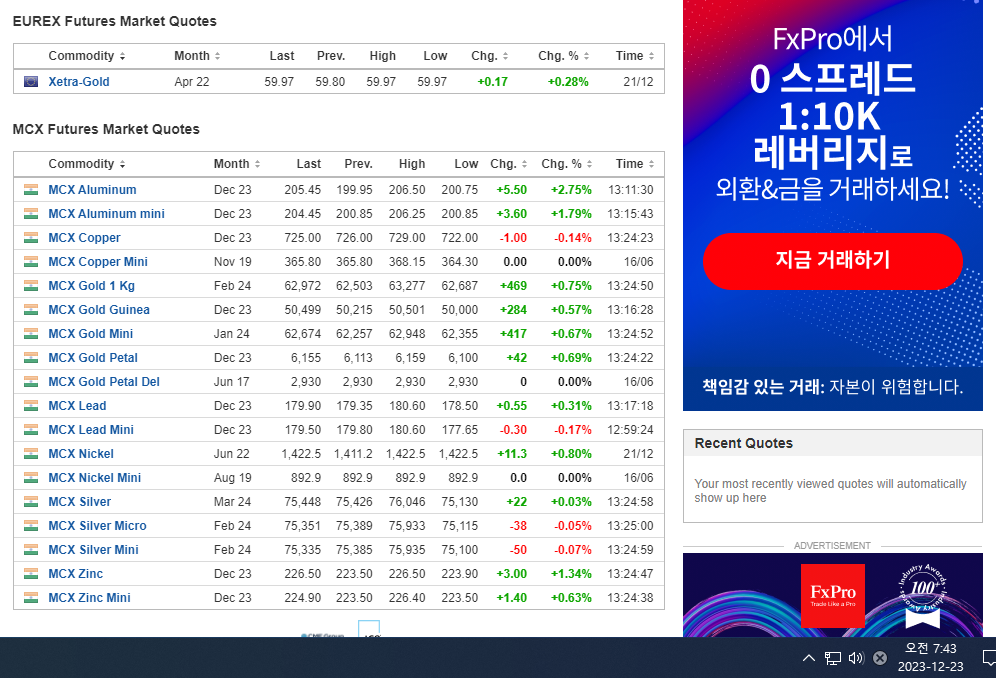Image resolution: width=996 pixels, height=678 pixels.
Task: Click the India flag icon beside MCX Copper
Action: pyautogui.click(x=30, y=238)
